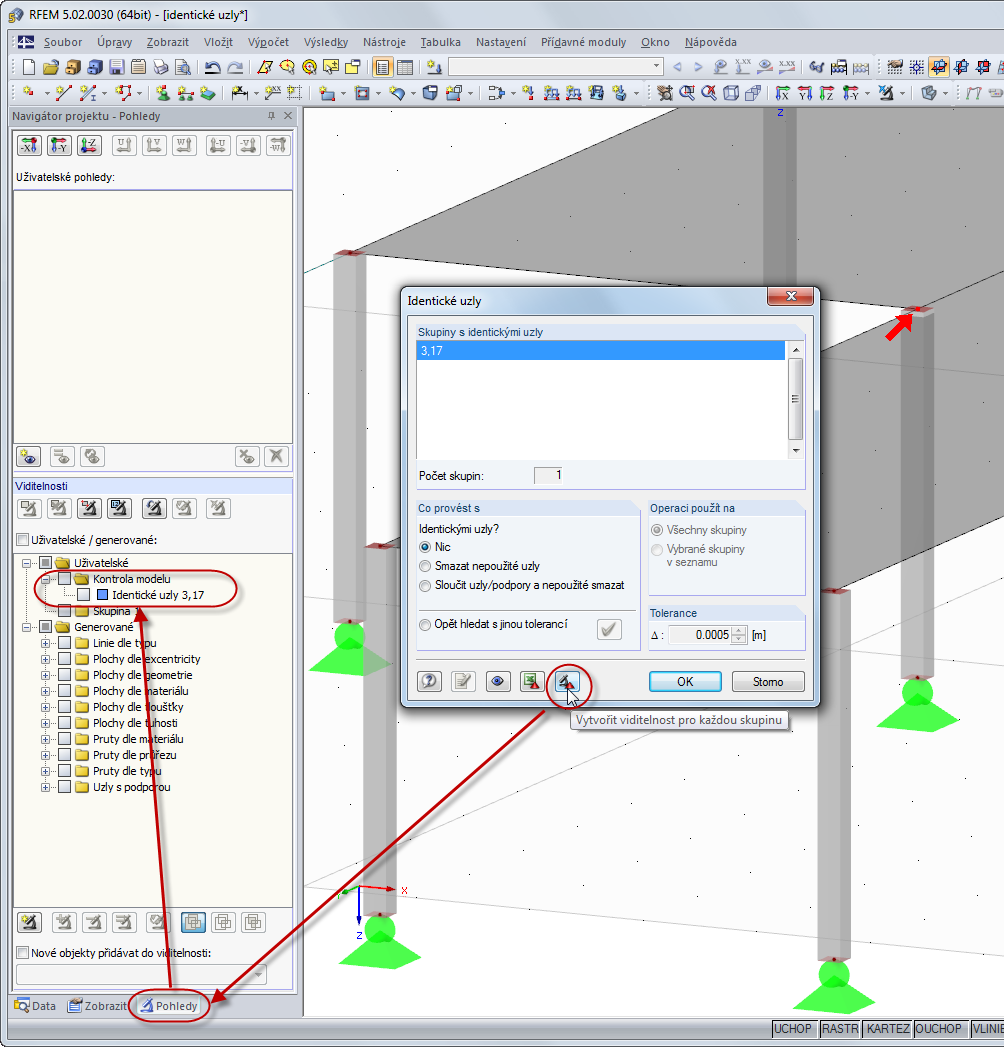Expand Linie dle typu node
Screen dimensions: 1004x1047
point(45,643)
